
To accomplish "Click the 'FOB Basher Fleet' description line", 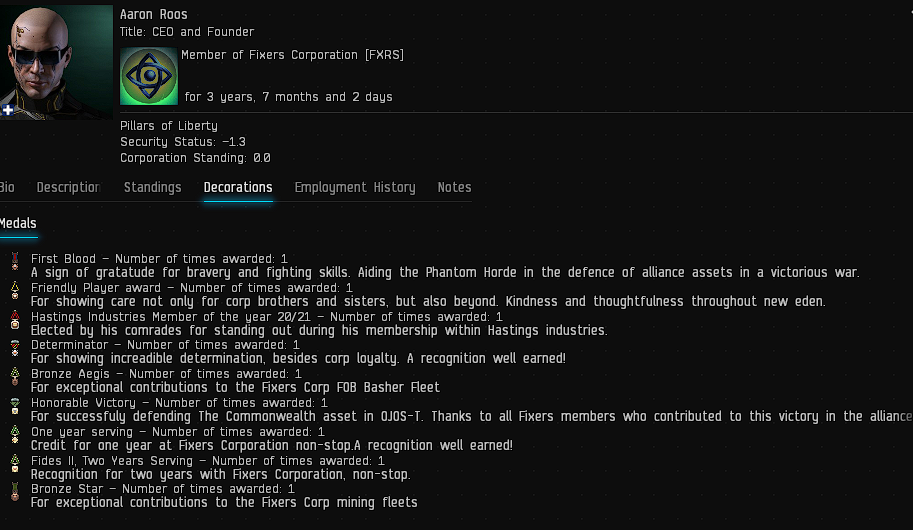I will (x=235, y=388).
